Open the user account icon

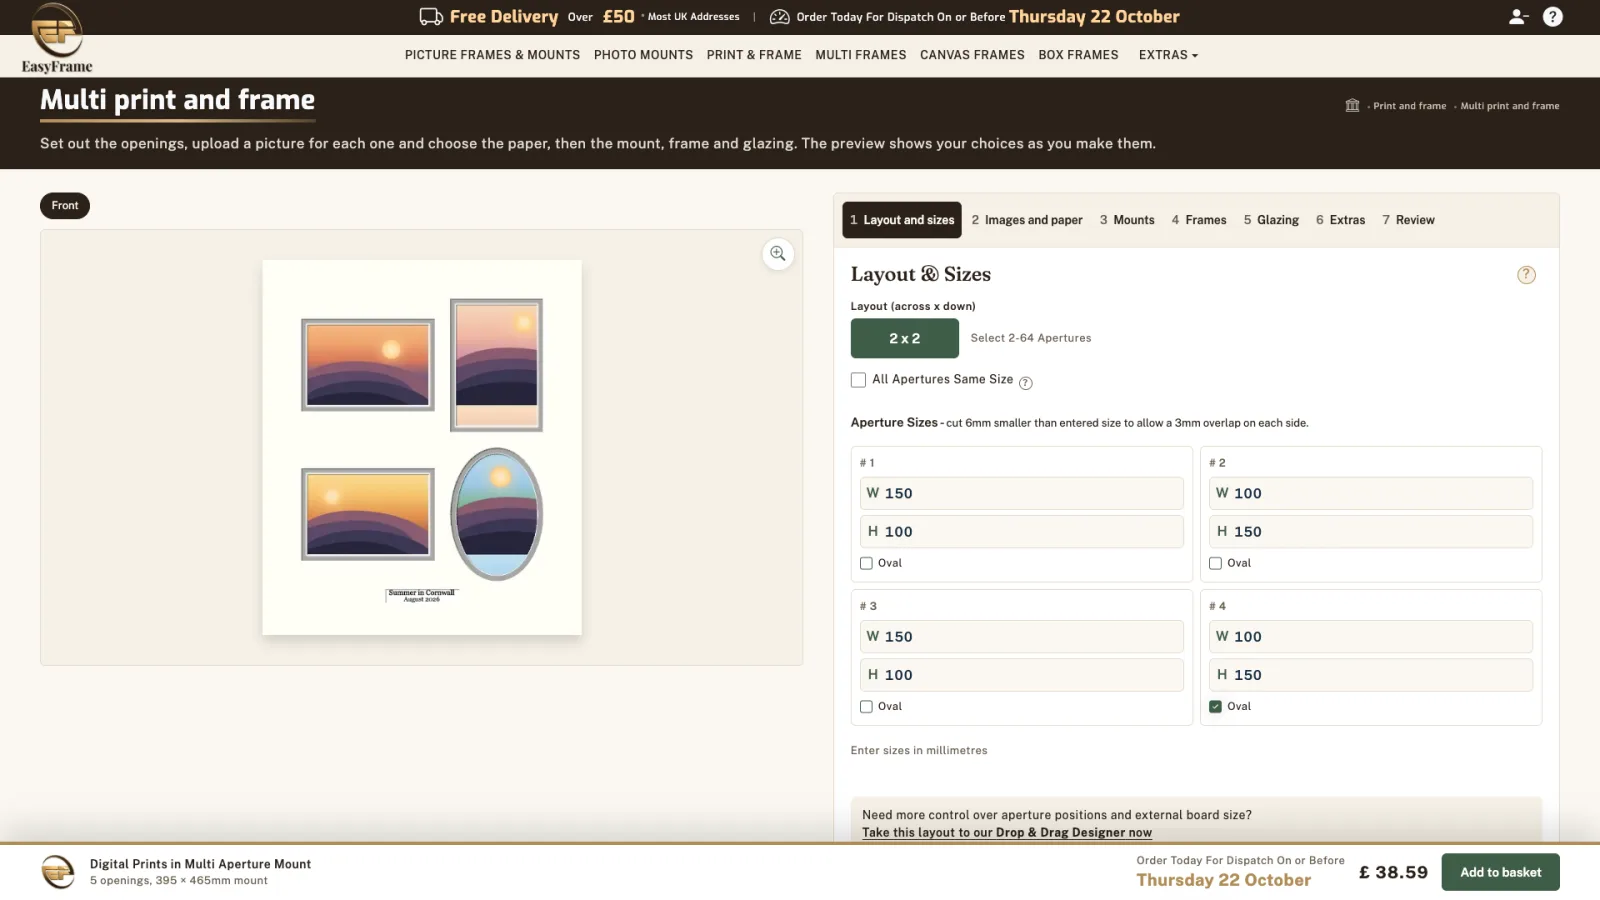coord(1518,17)
